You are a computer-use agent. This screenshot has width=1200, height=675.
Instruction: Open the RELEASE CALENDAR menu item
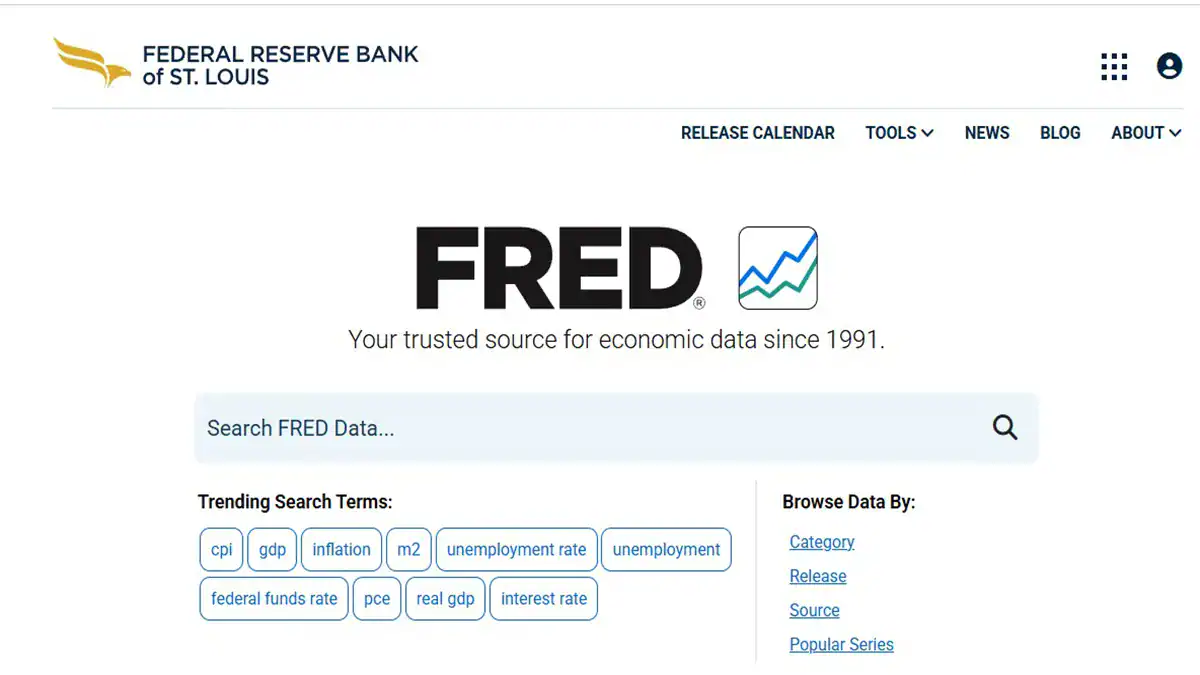[758, 133]
